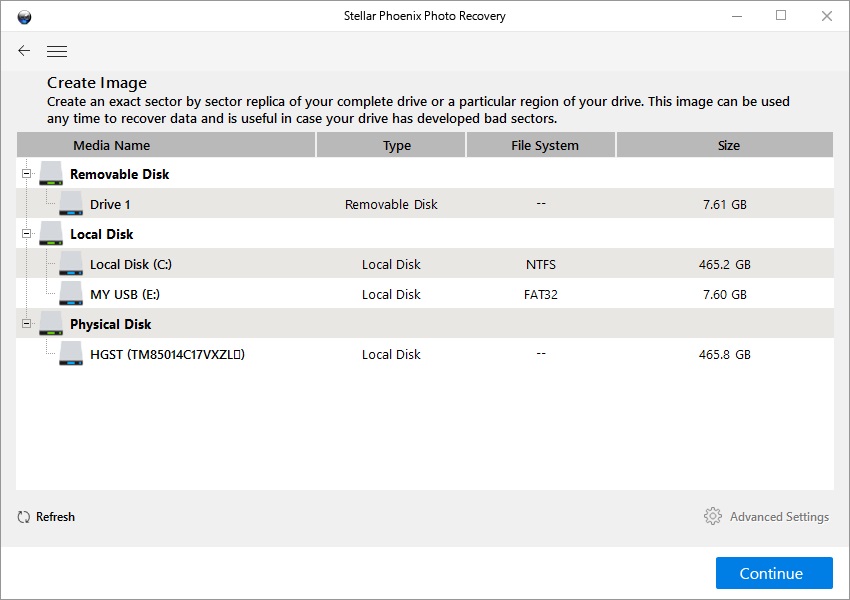The width and height of the screenshot is (850, 600).
Task: Click the Drive 1 disk icon
Action: (70, 203)
